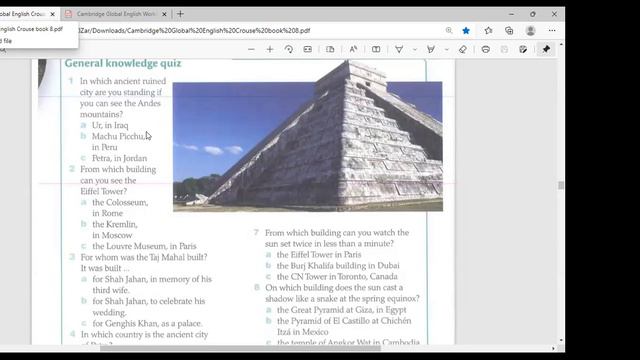Open the user profile avatar
Viewport: 640px width, 360px height.
click(x=531, y=31)
